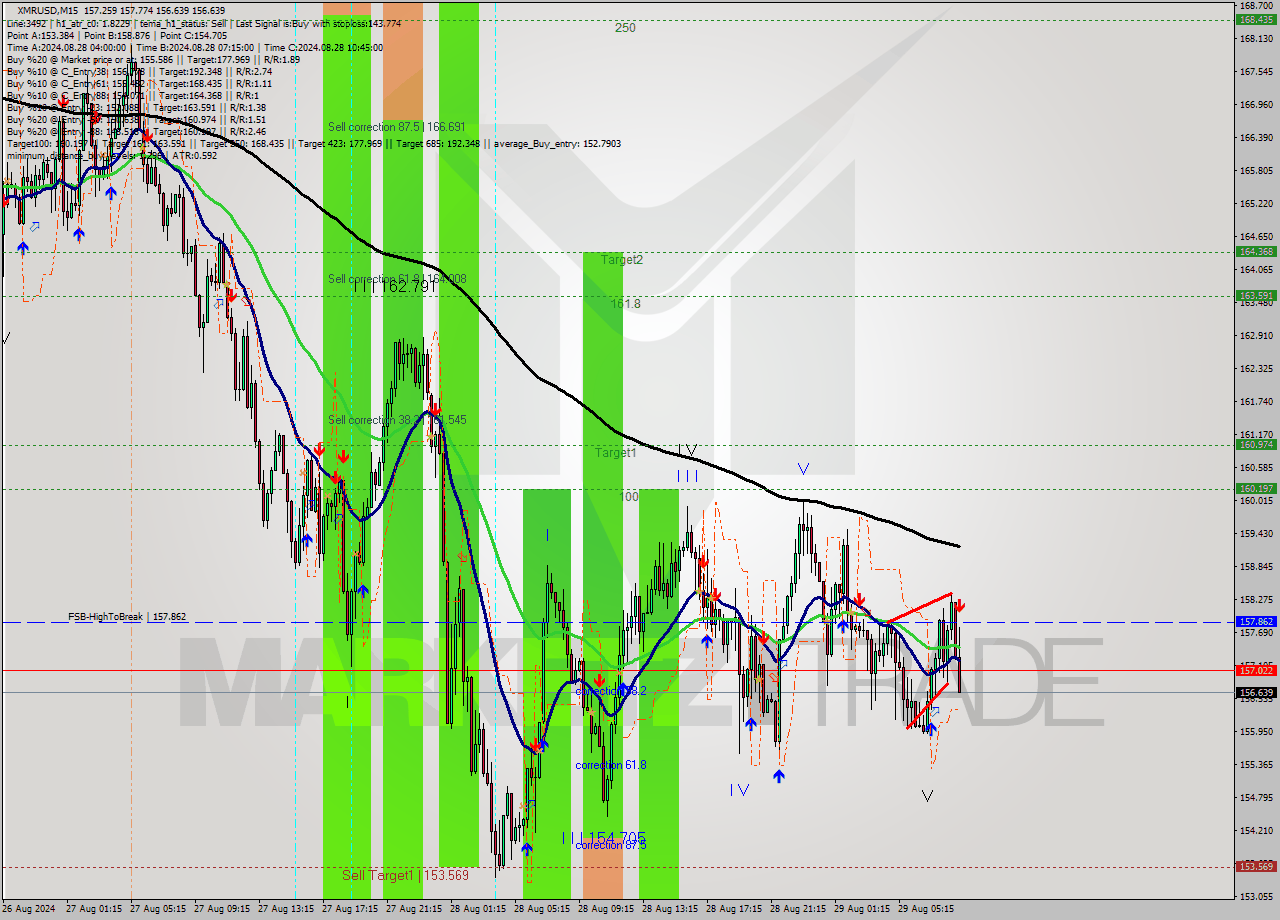The width and height of the screenshot is (1280, 920).
Task: Click the 'Sell Target1 | 153.569' label
Action: [405, 875]
